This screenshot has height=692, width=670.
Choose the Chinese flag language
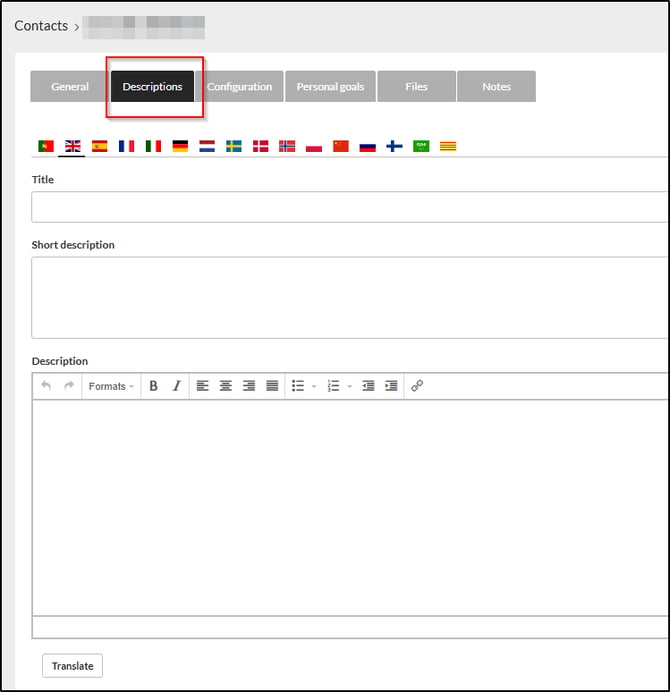click(341, 146)
